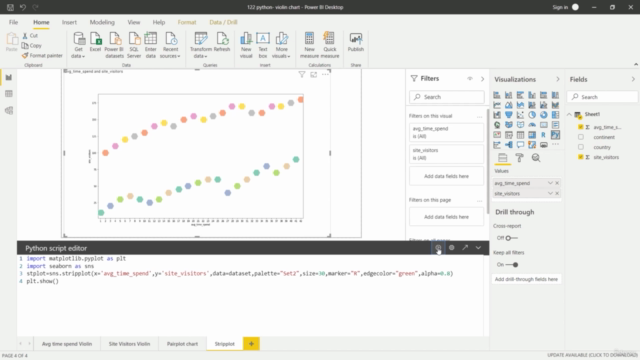This screenshot has width=640, height=360.
Task: Click update available notice
Action: pos(592,356)
